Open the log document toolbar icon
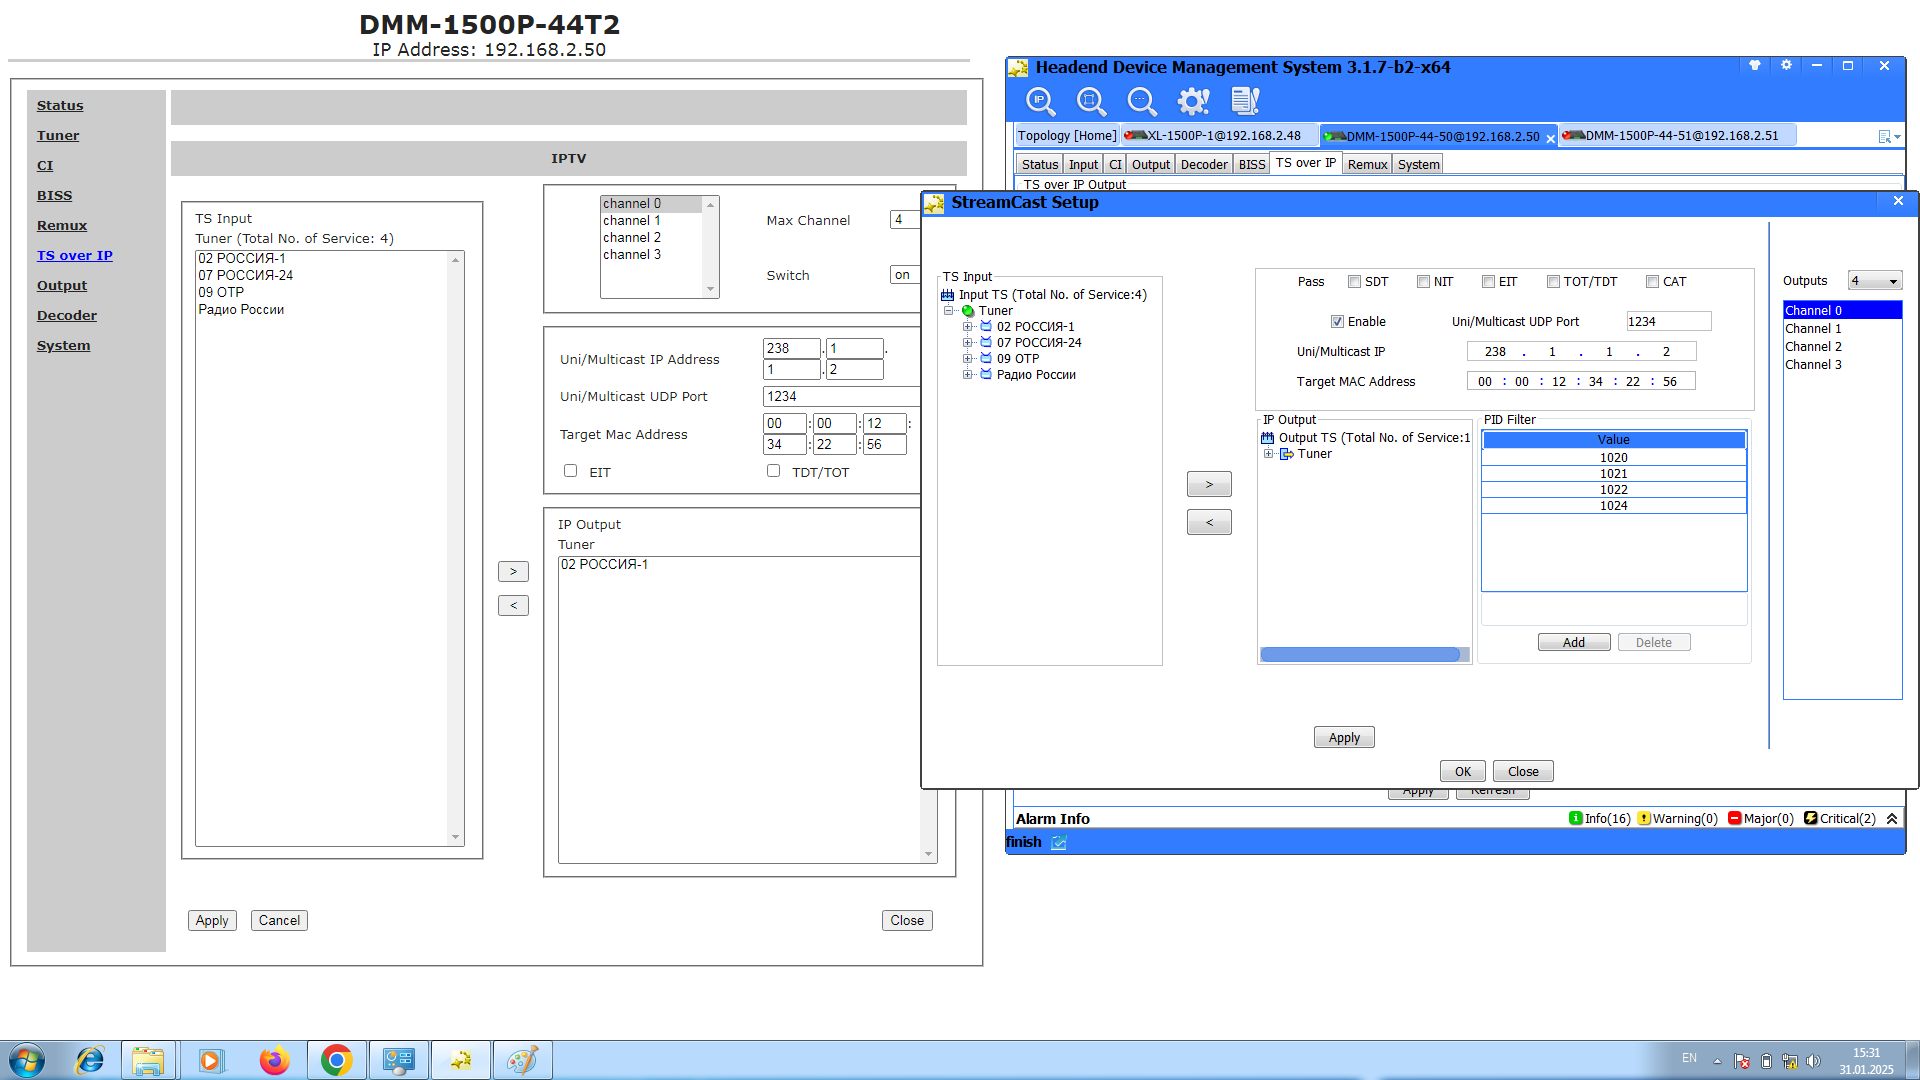Image resolution: width=1920 pixels, height=1080 pixels. pos(1245,101)
